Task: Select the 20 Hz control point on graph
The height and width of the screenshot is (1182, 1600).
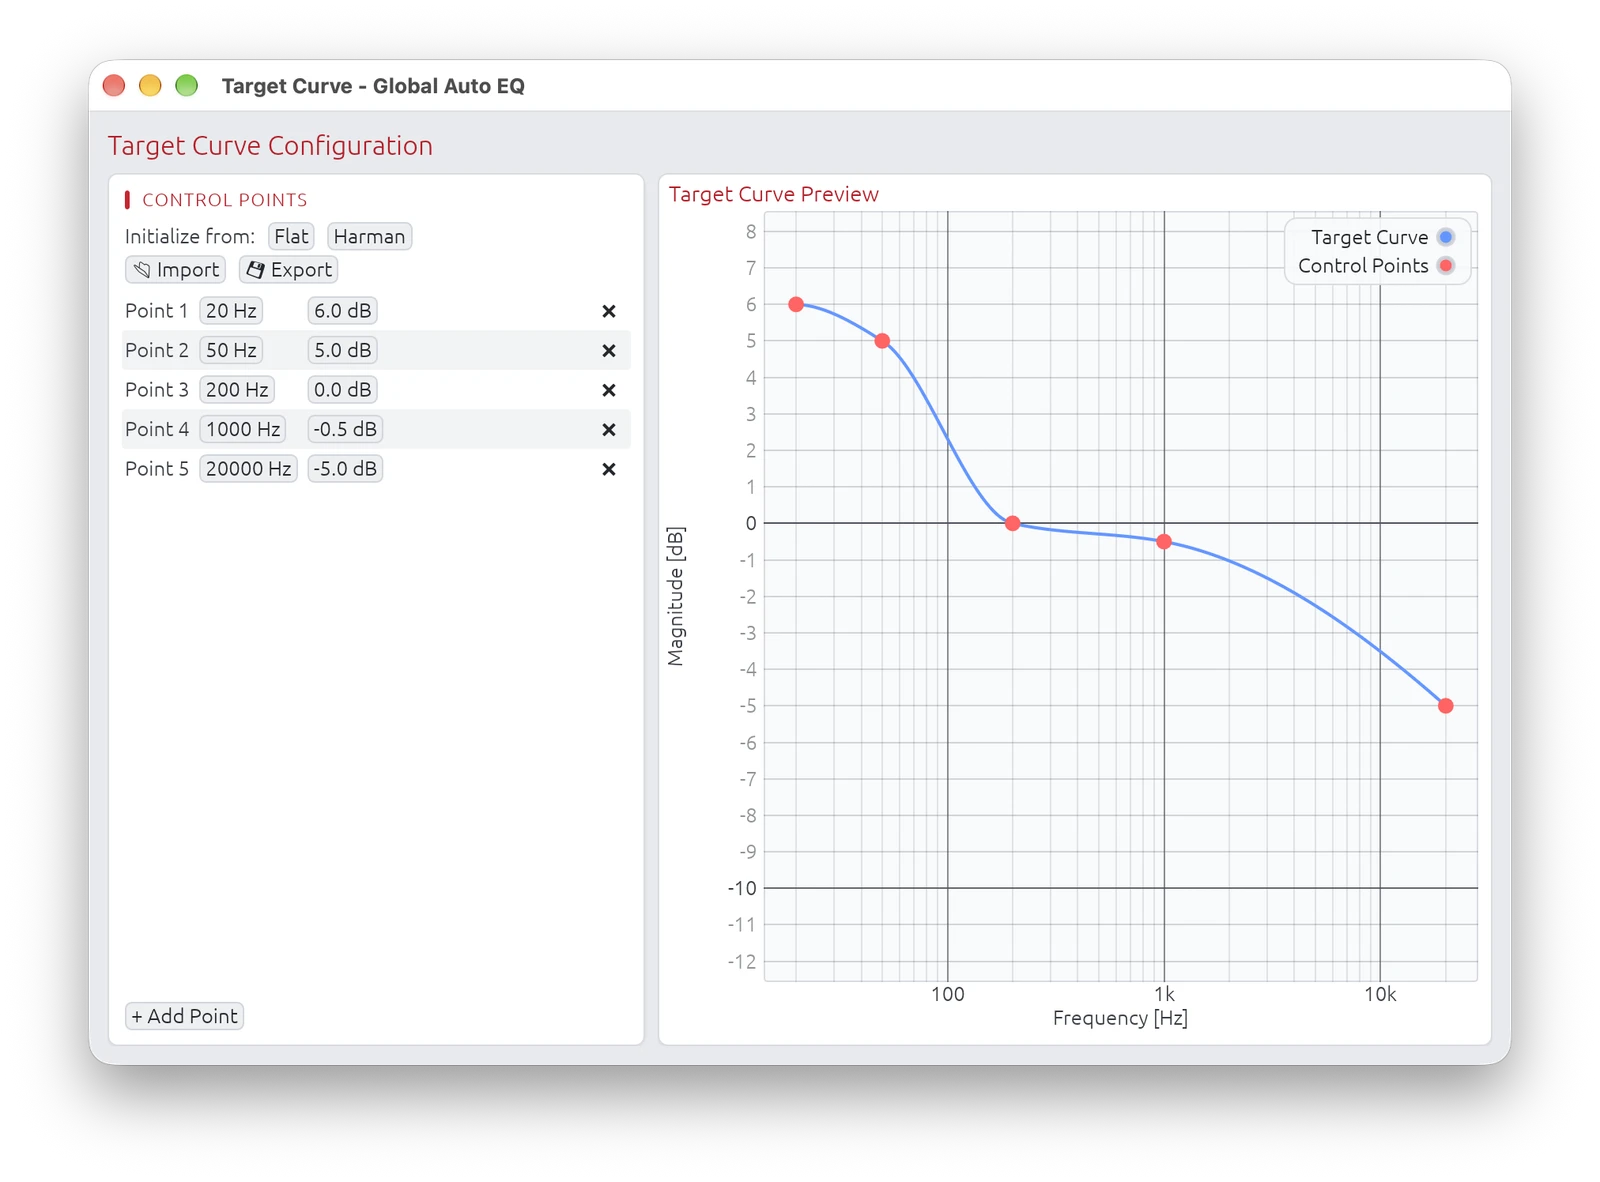Action: click(x=796, y=304)
